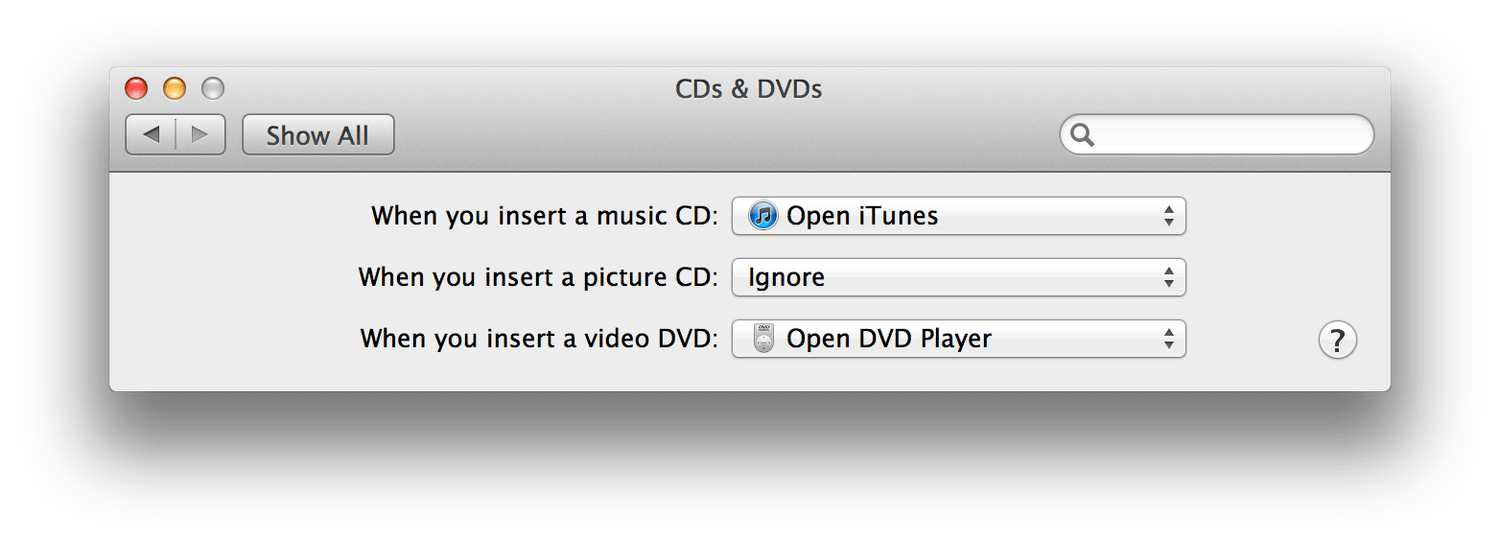Go forward with the right arrow button
This screenshot has height=543, width=1500.
coord(200,135)
